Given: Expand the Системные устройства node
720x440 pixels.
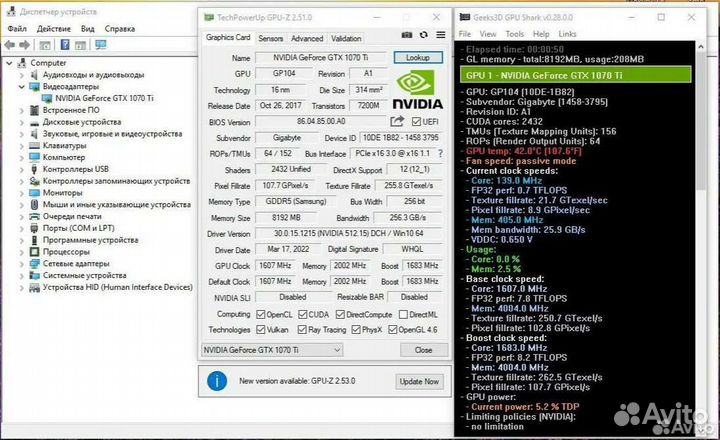Looking at the screenshot, I should [22, 276].
